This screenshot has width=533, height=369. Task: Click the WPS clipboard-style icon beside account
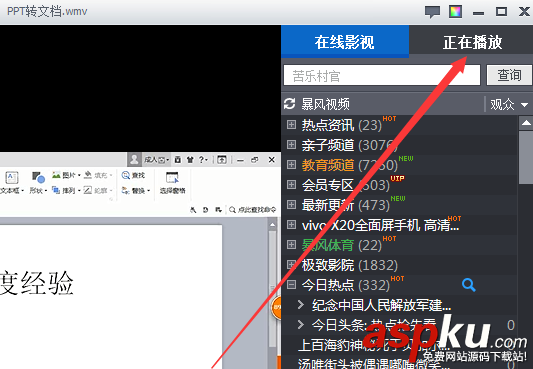178,159
